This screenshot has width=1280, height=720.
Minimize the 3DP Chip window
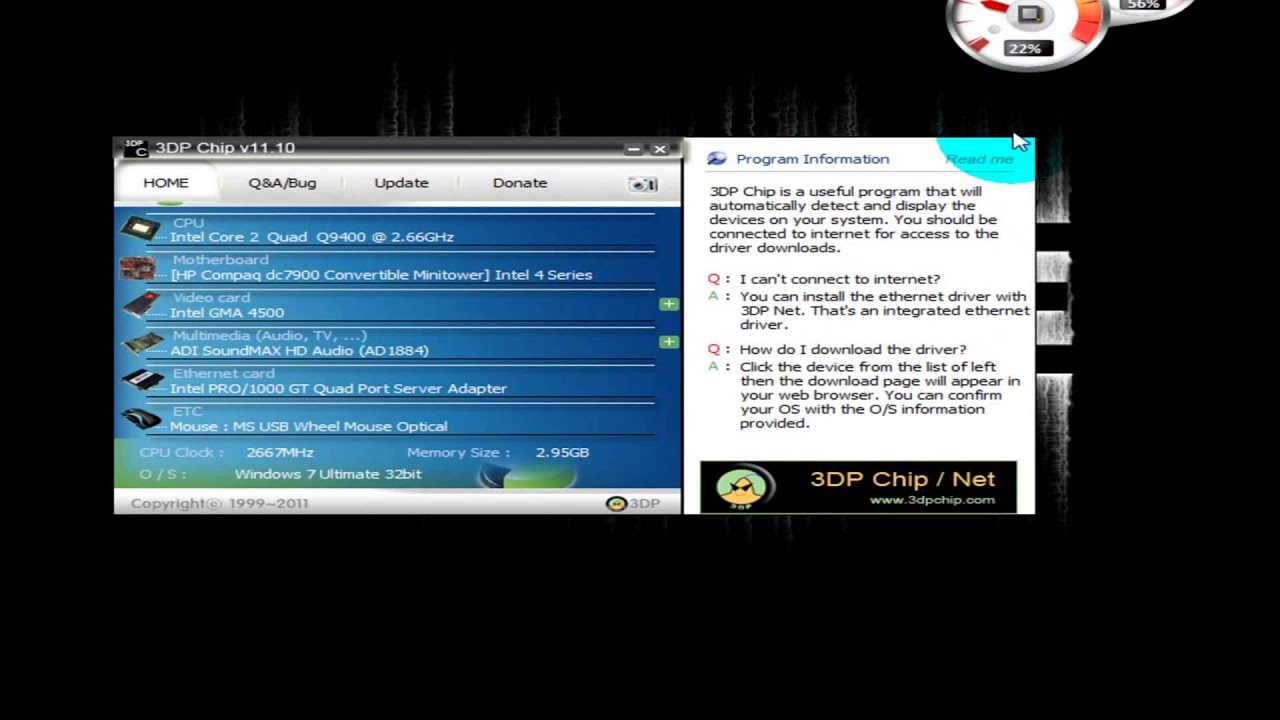(633, 149)
